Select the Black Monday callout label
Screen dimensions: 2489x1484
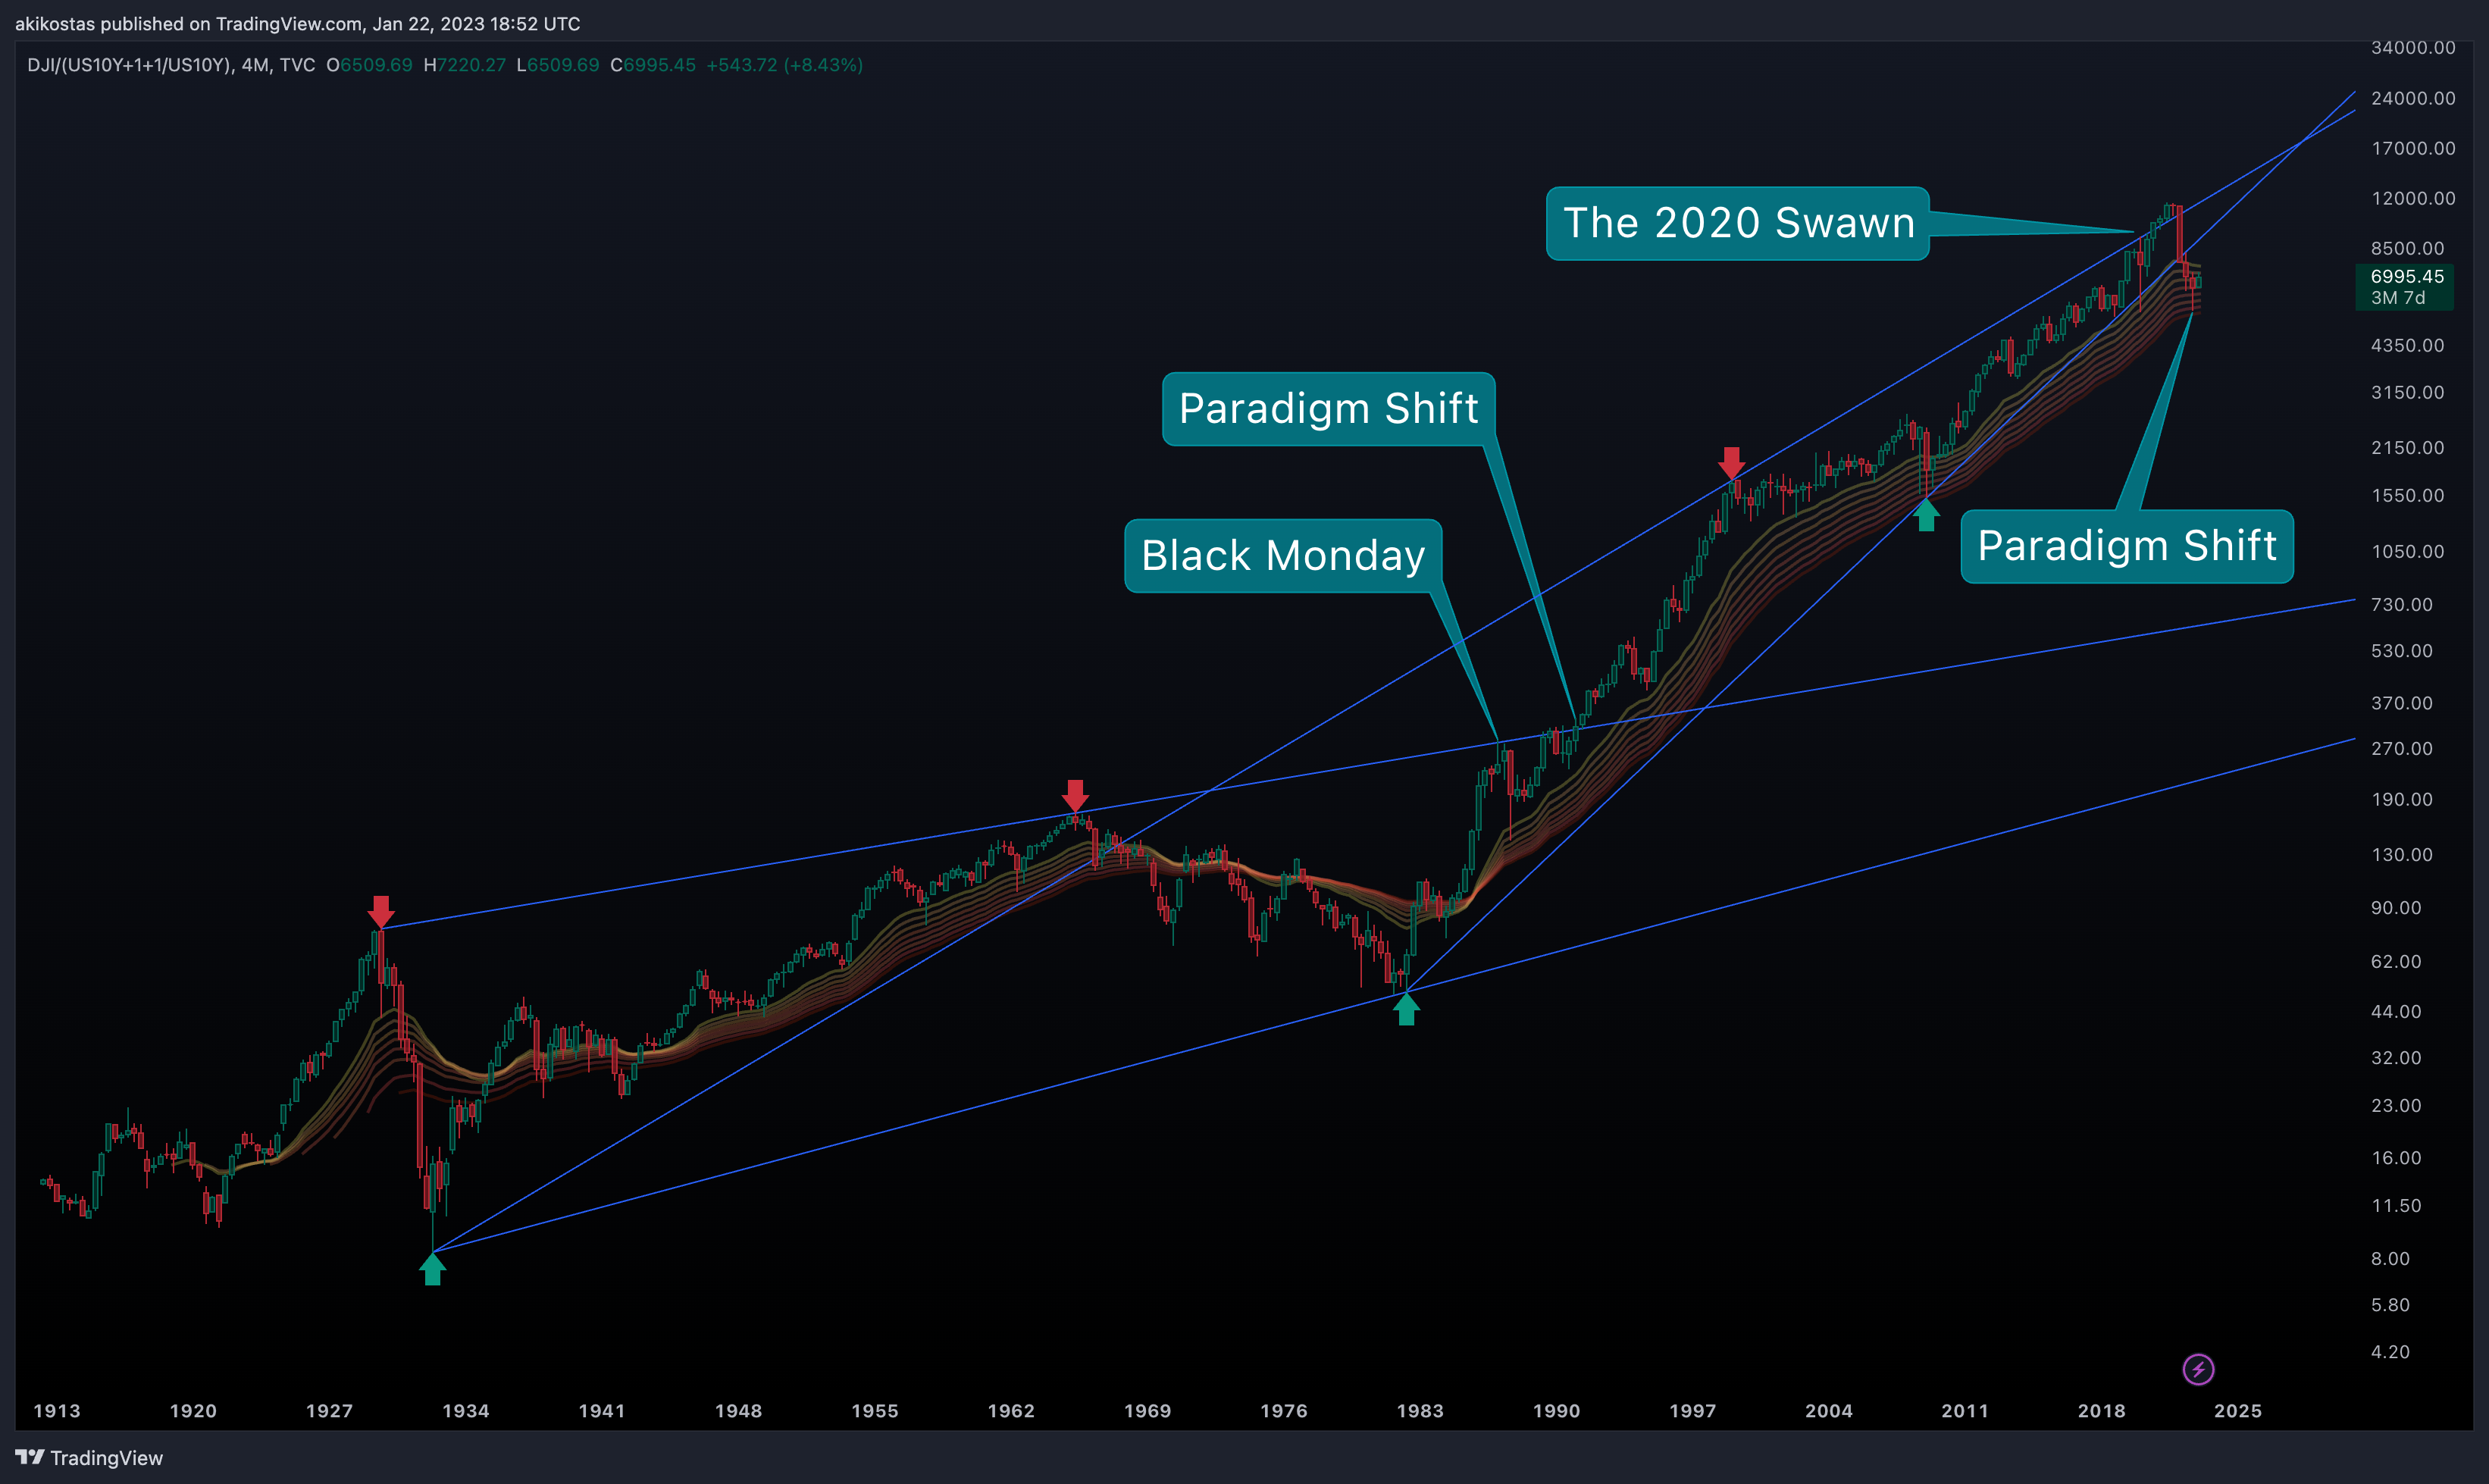[x=1283, y=556]
